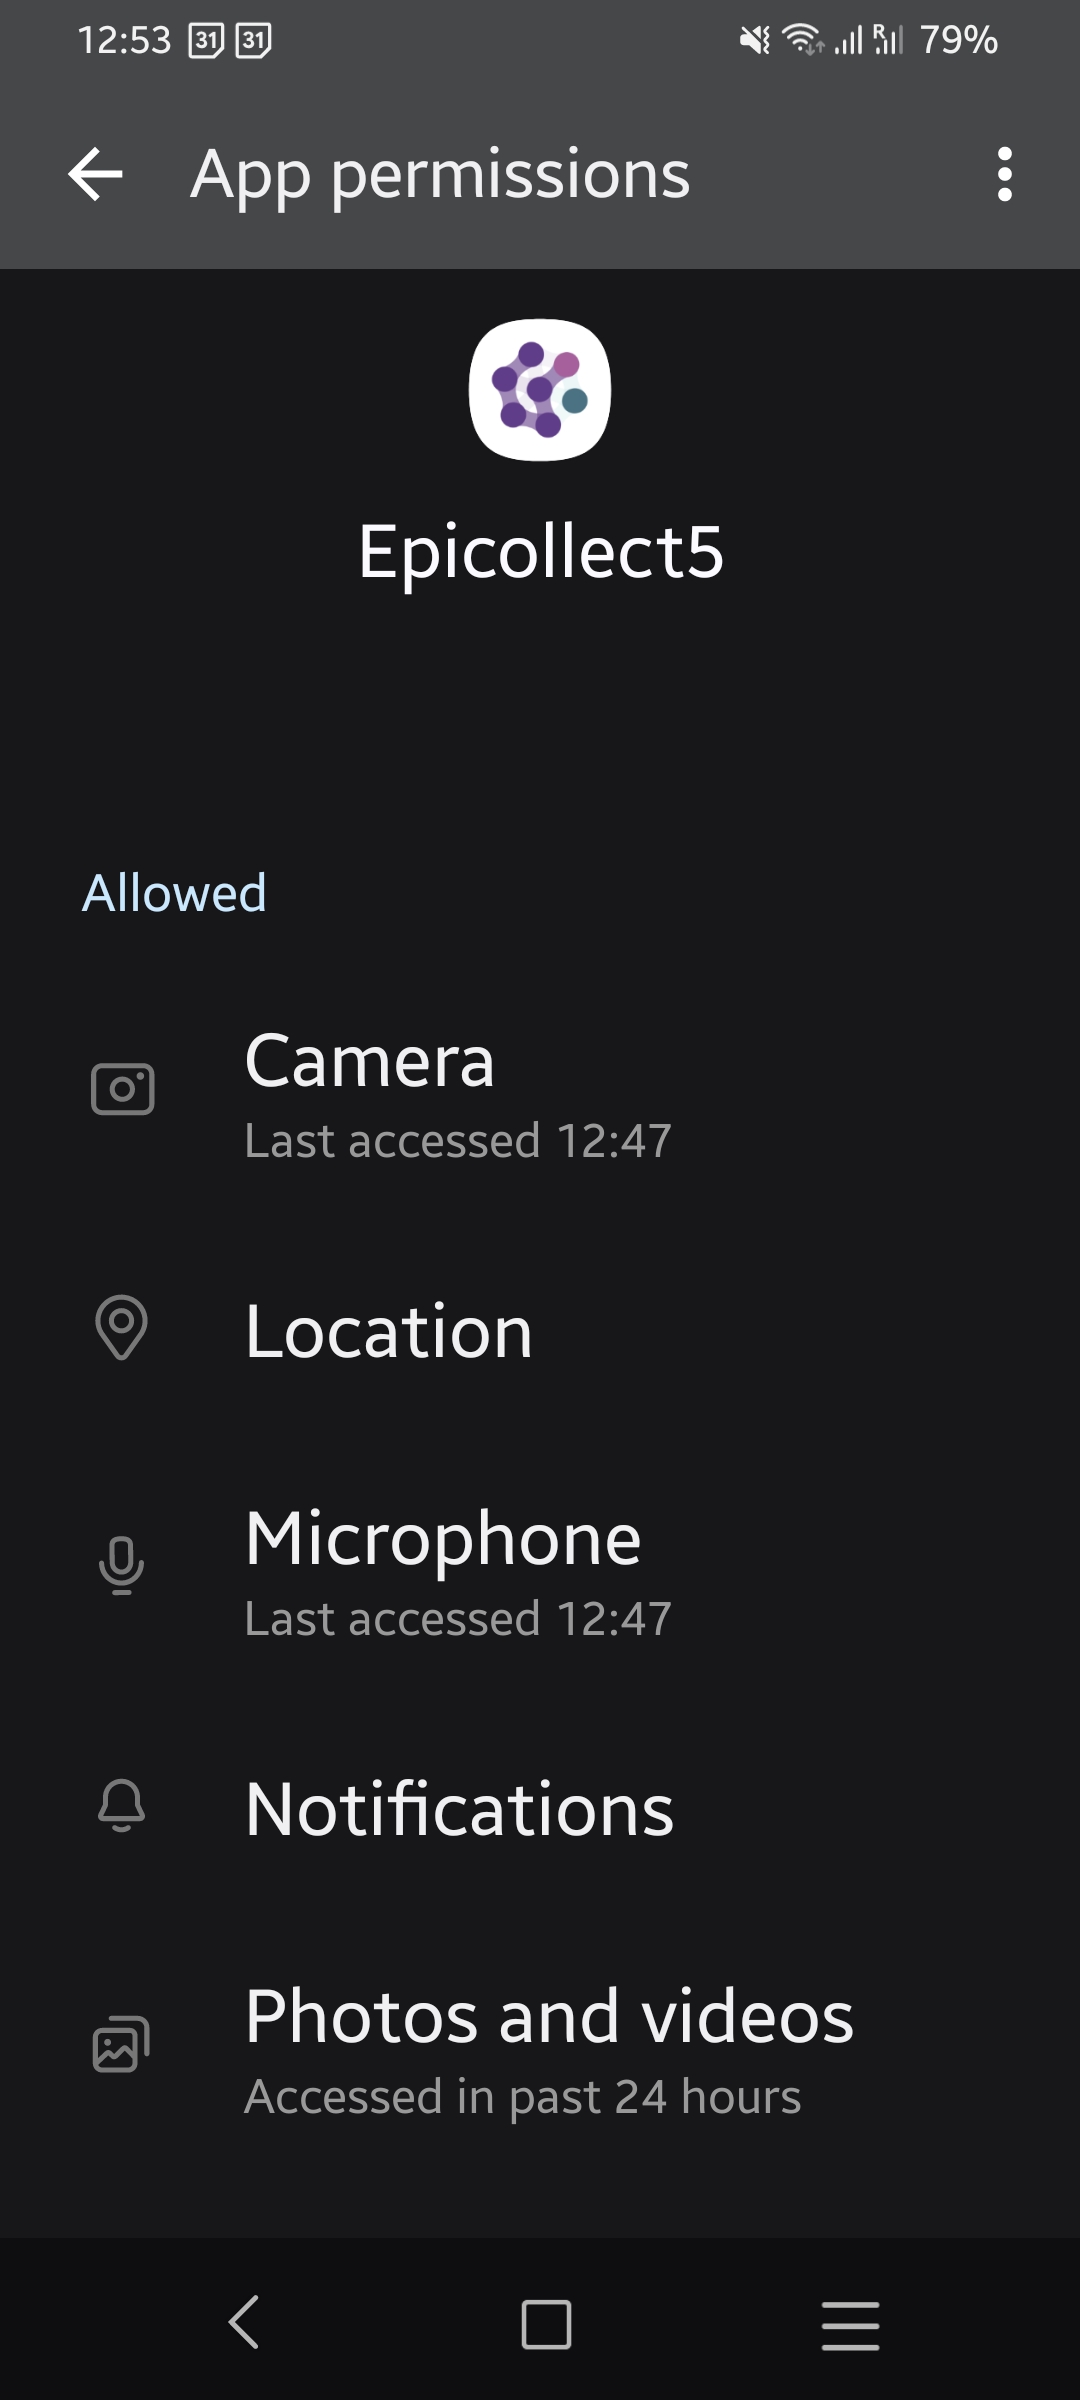Open the Notifications permission entry
1080x2400 pixels.
(540, 1810)
